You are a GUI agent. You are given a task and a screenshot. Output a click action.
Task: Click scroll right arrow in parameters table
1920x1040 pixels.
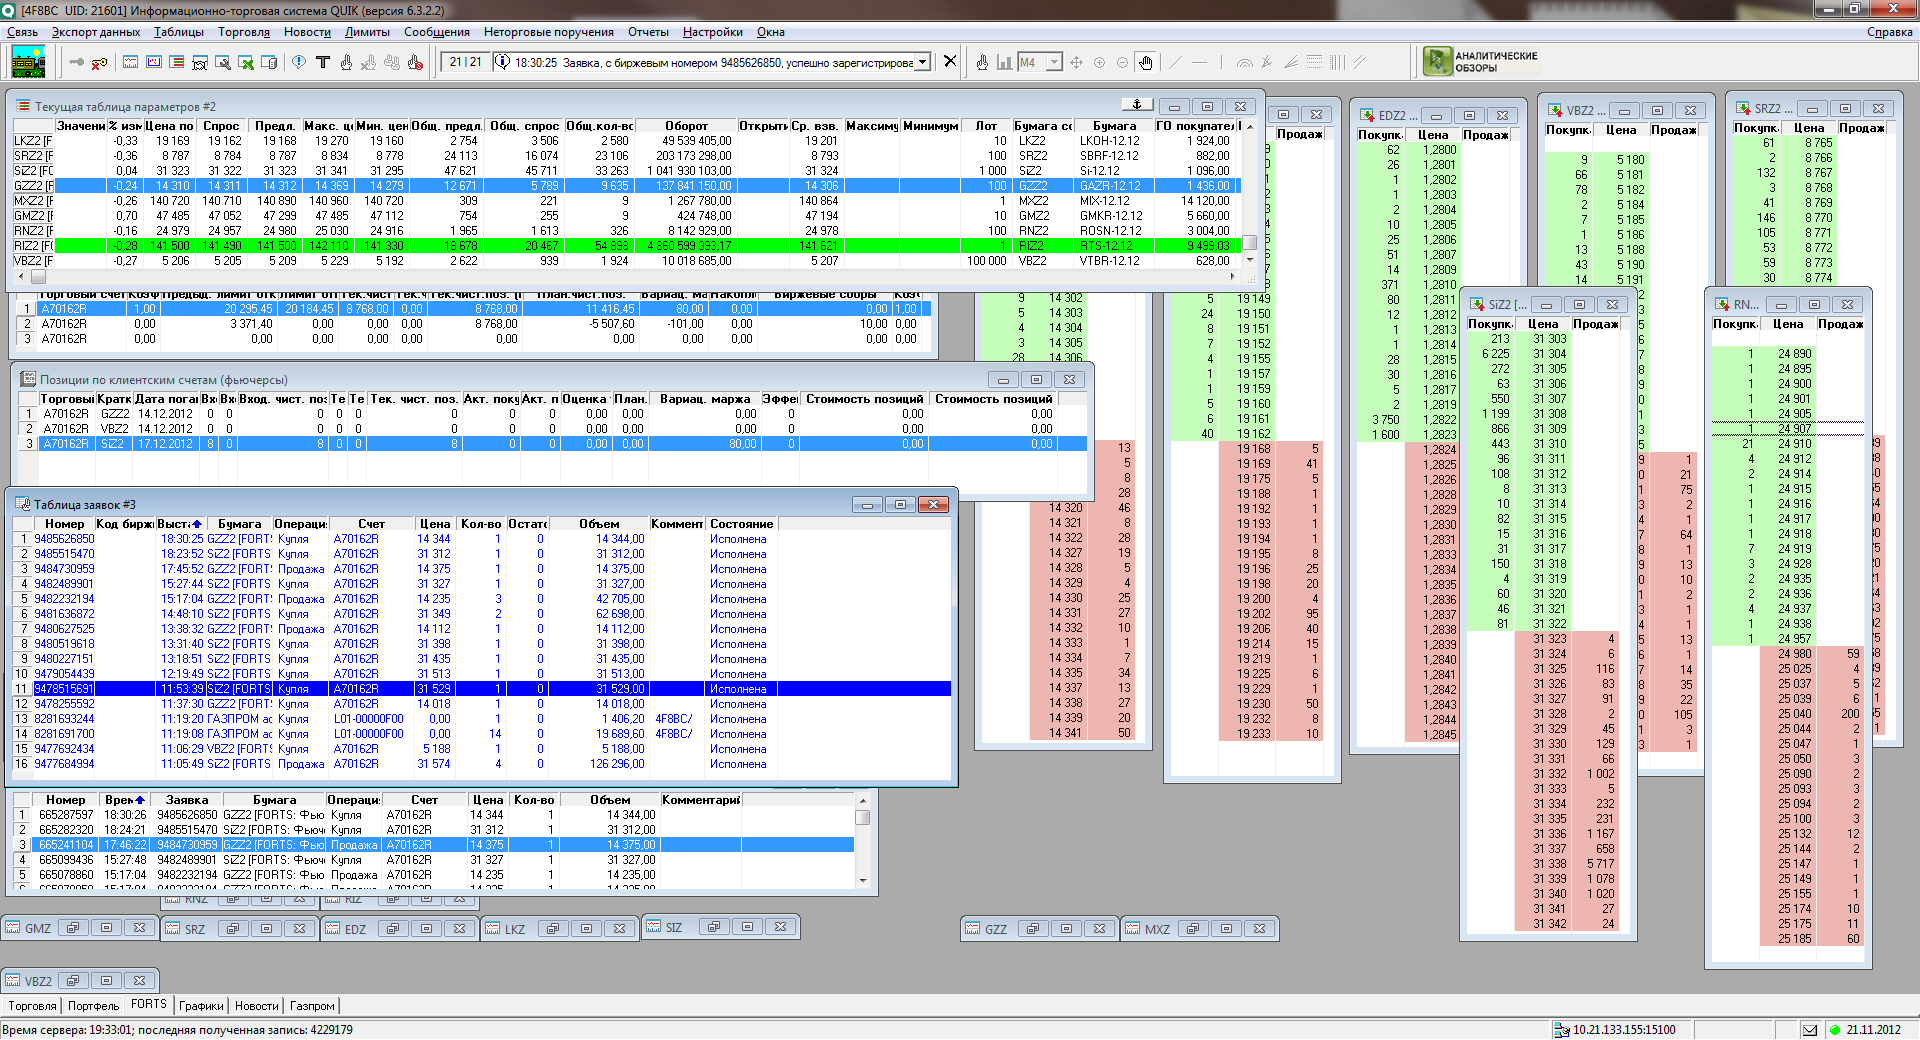pyautogui.click(x=1232, y=276)
